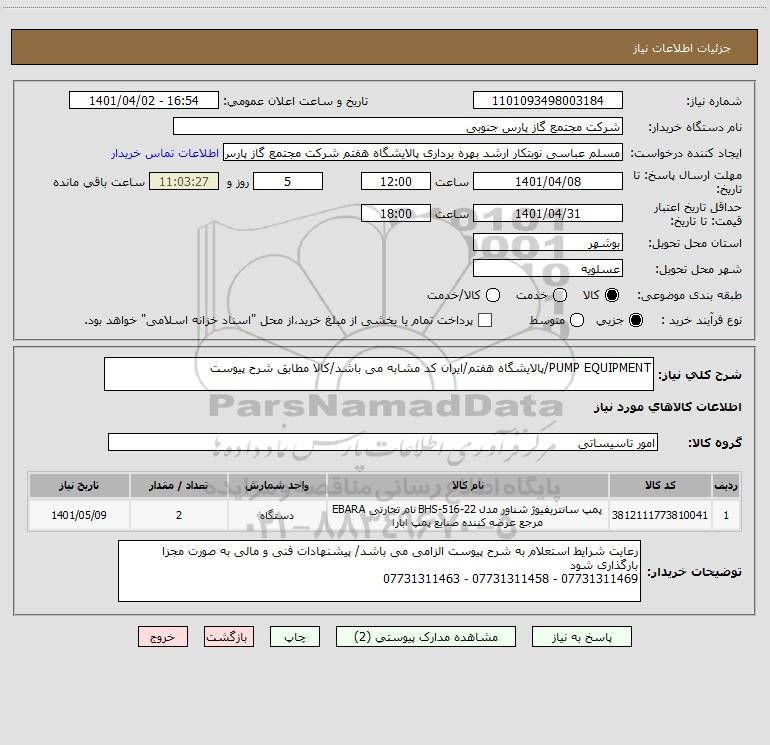The width and height of the screenshot is (770, 745).
Task: Click the requester field مسلم عباسی
Action: tap(423, 153)
